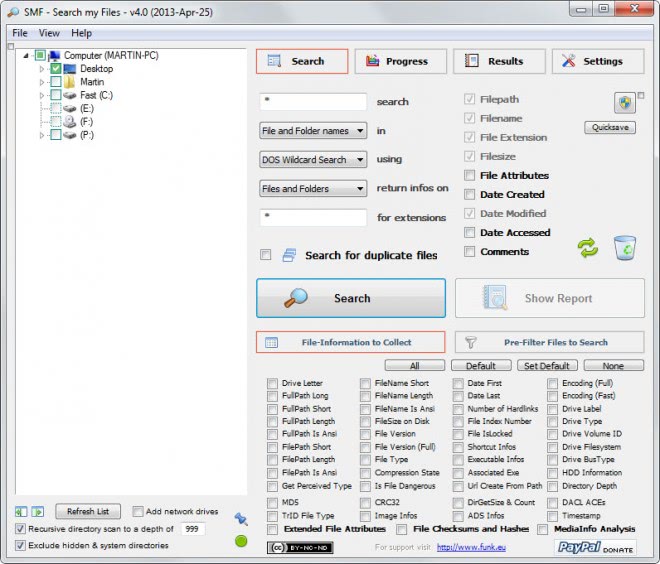Enable the File Attributes checkbox
The width and height of the screenshot is (660, 564).
pos(469,175)
